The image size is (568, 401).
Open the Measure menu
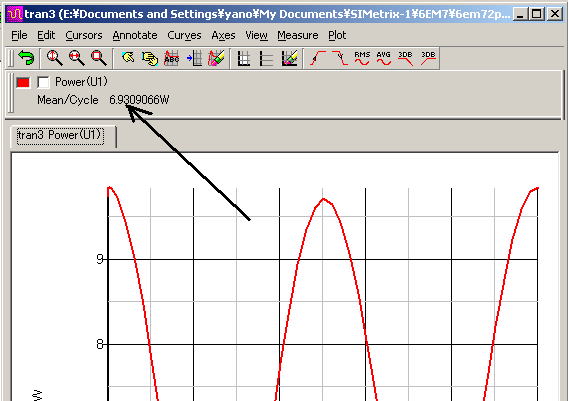point(298,35)
